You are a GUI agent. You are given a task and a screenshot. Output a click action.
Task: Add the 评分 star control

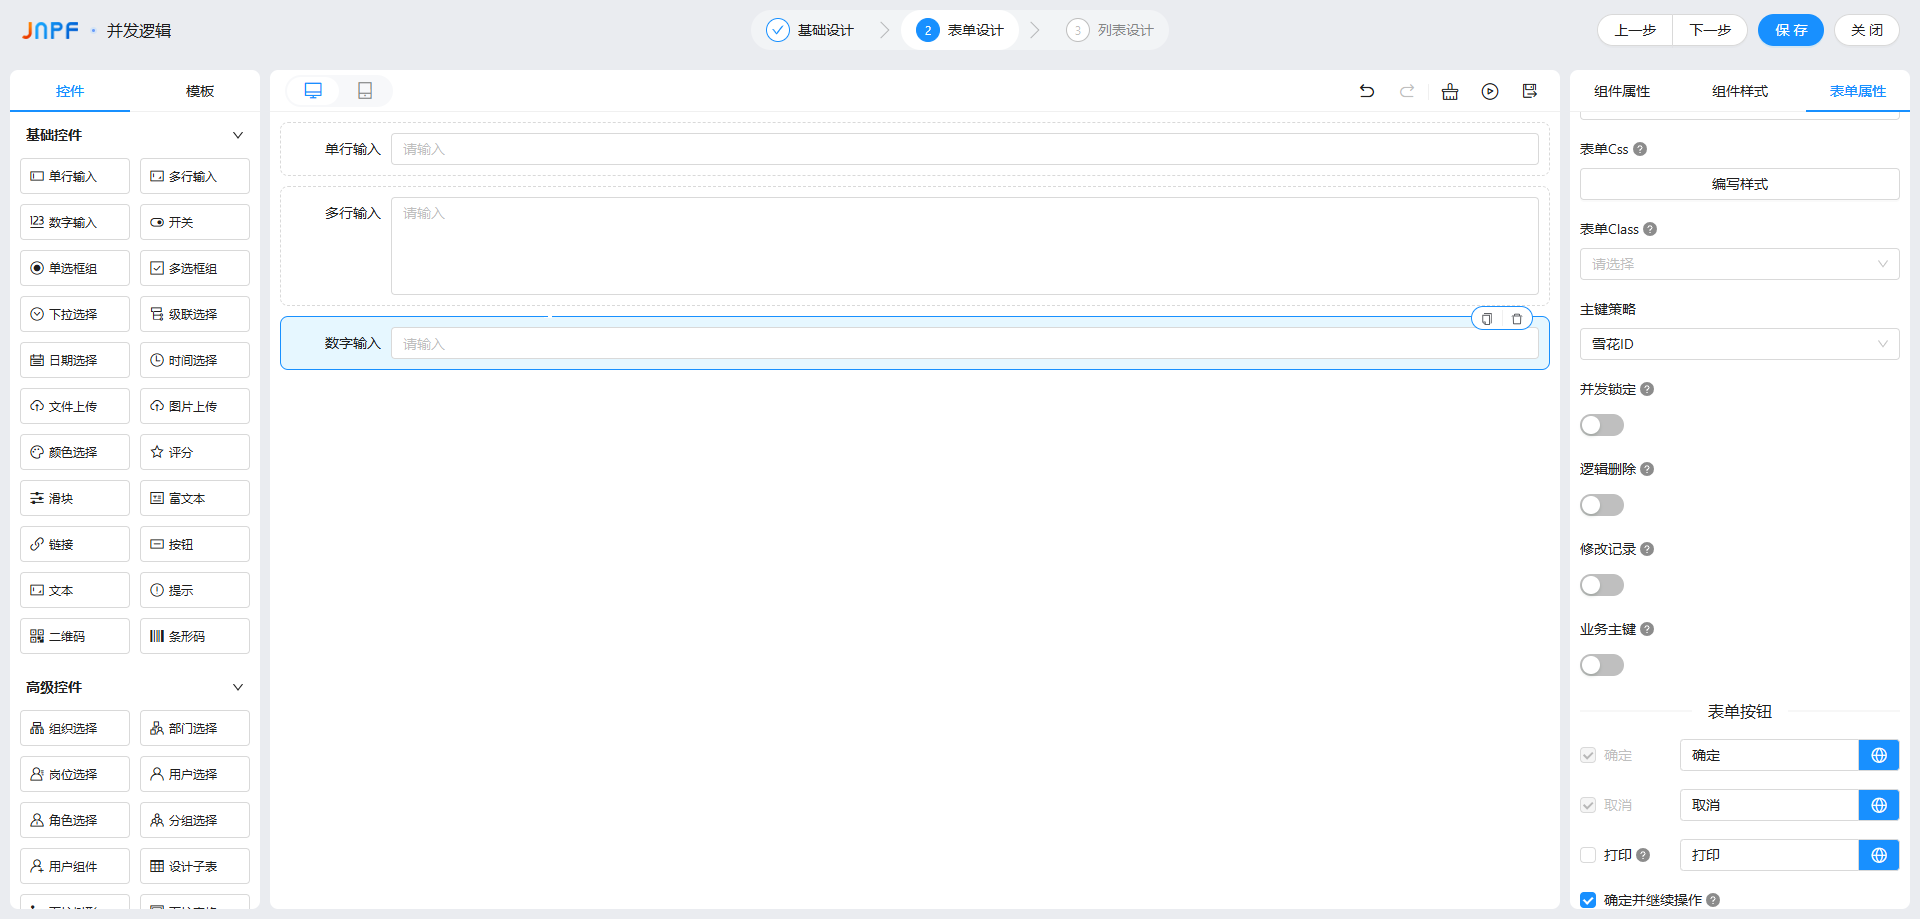tap(195, 452)
